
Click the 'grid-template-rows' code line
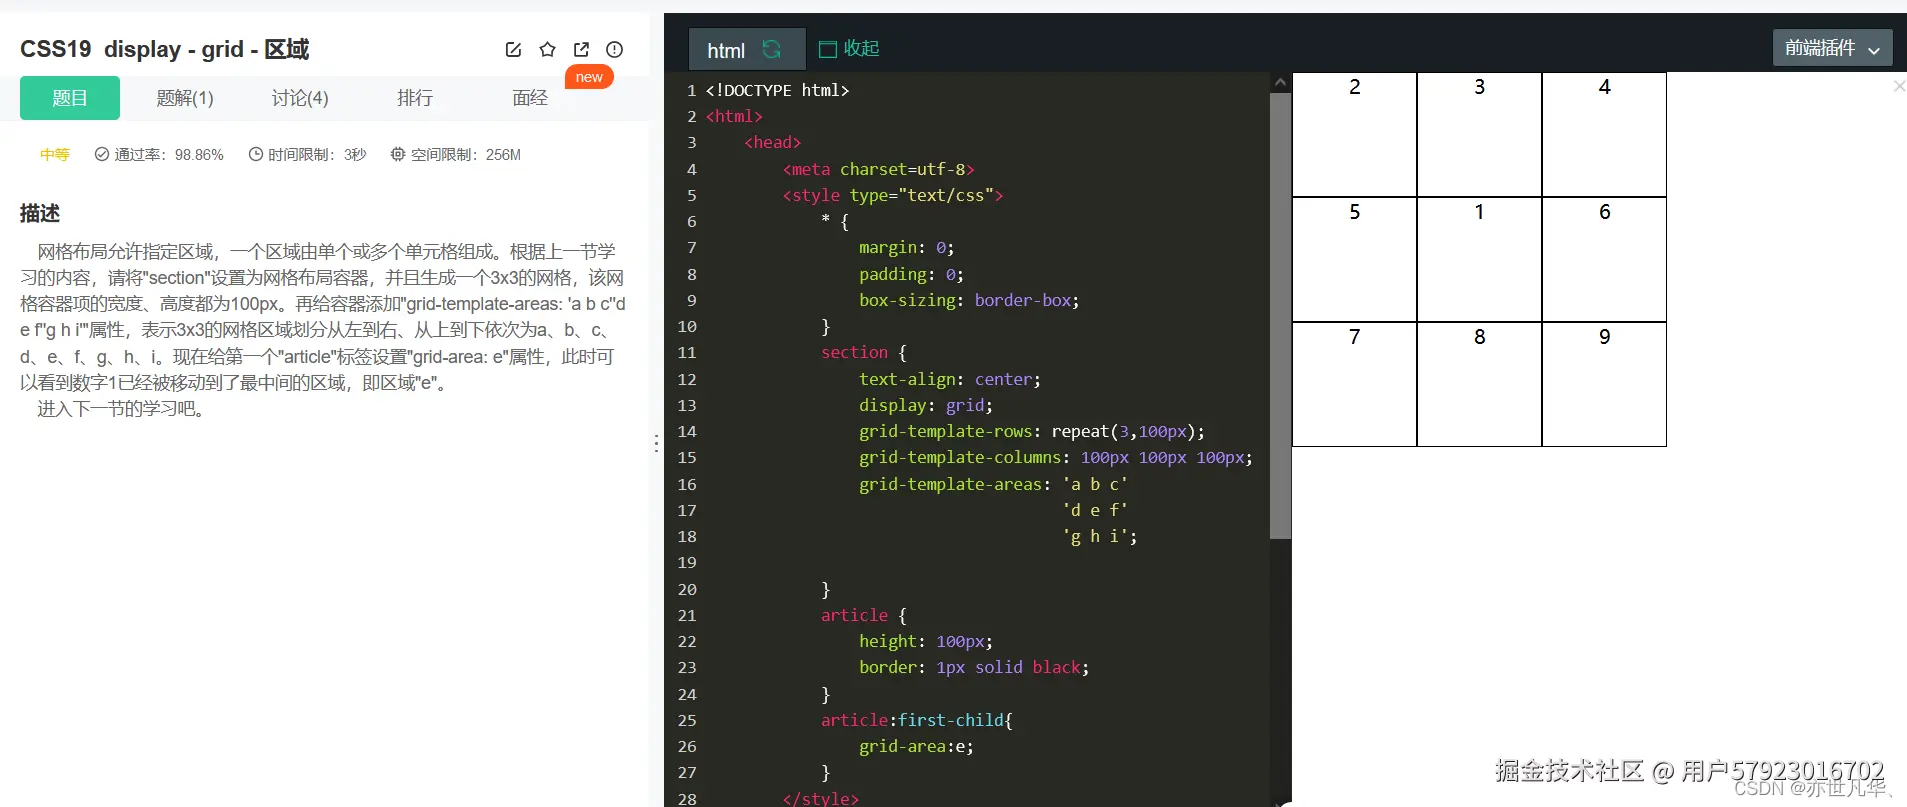click(x=1031, y=431)
